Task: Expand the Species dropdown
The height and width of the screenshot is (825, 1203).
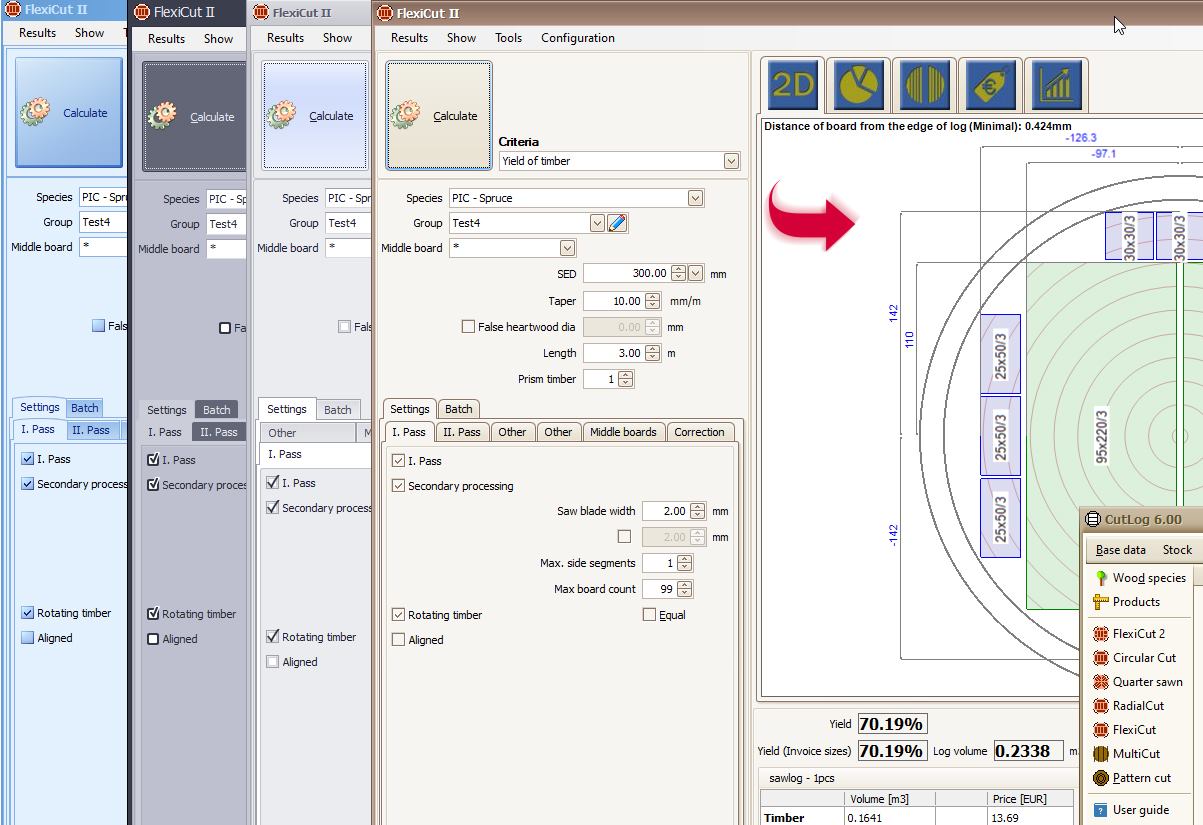Action: click(696, 198)
